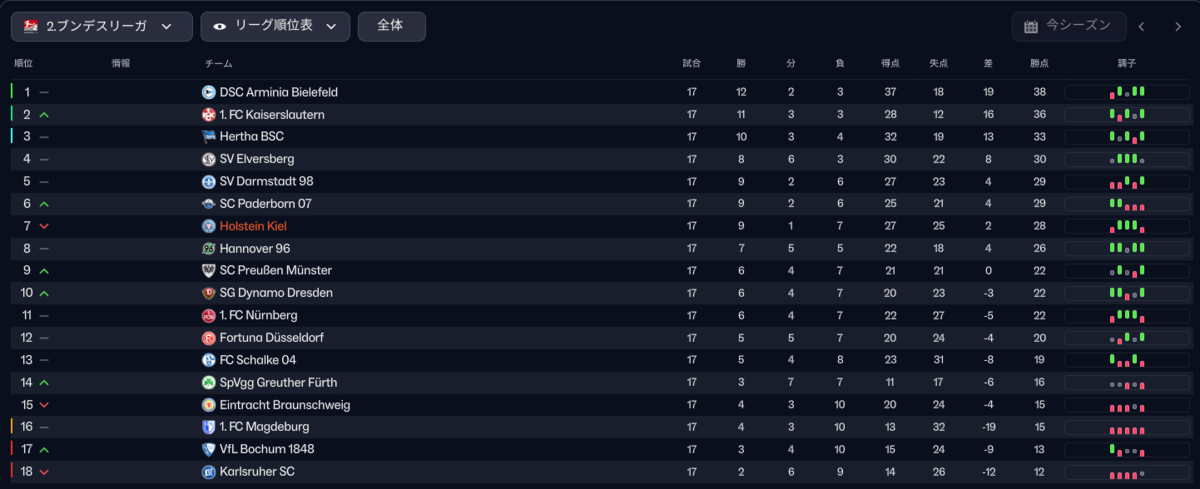Click the FC Schalke 04 club crest

[x=209, y=360]
